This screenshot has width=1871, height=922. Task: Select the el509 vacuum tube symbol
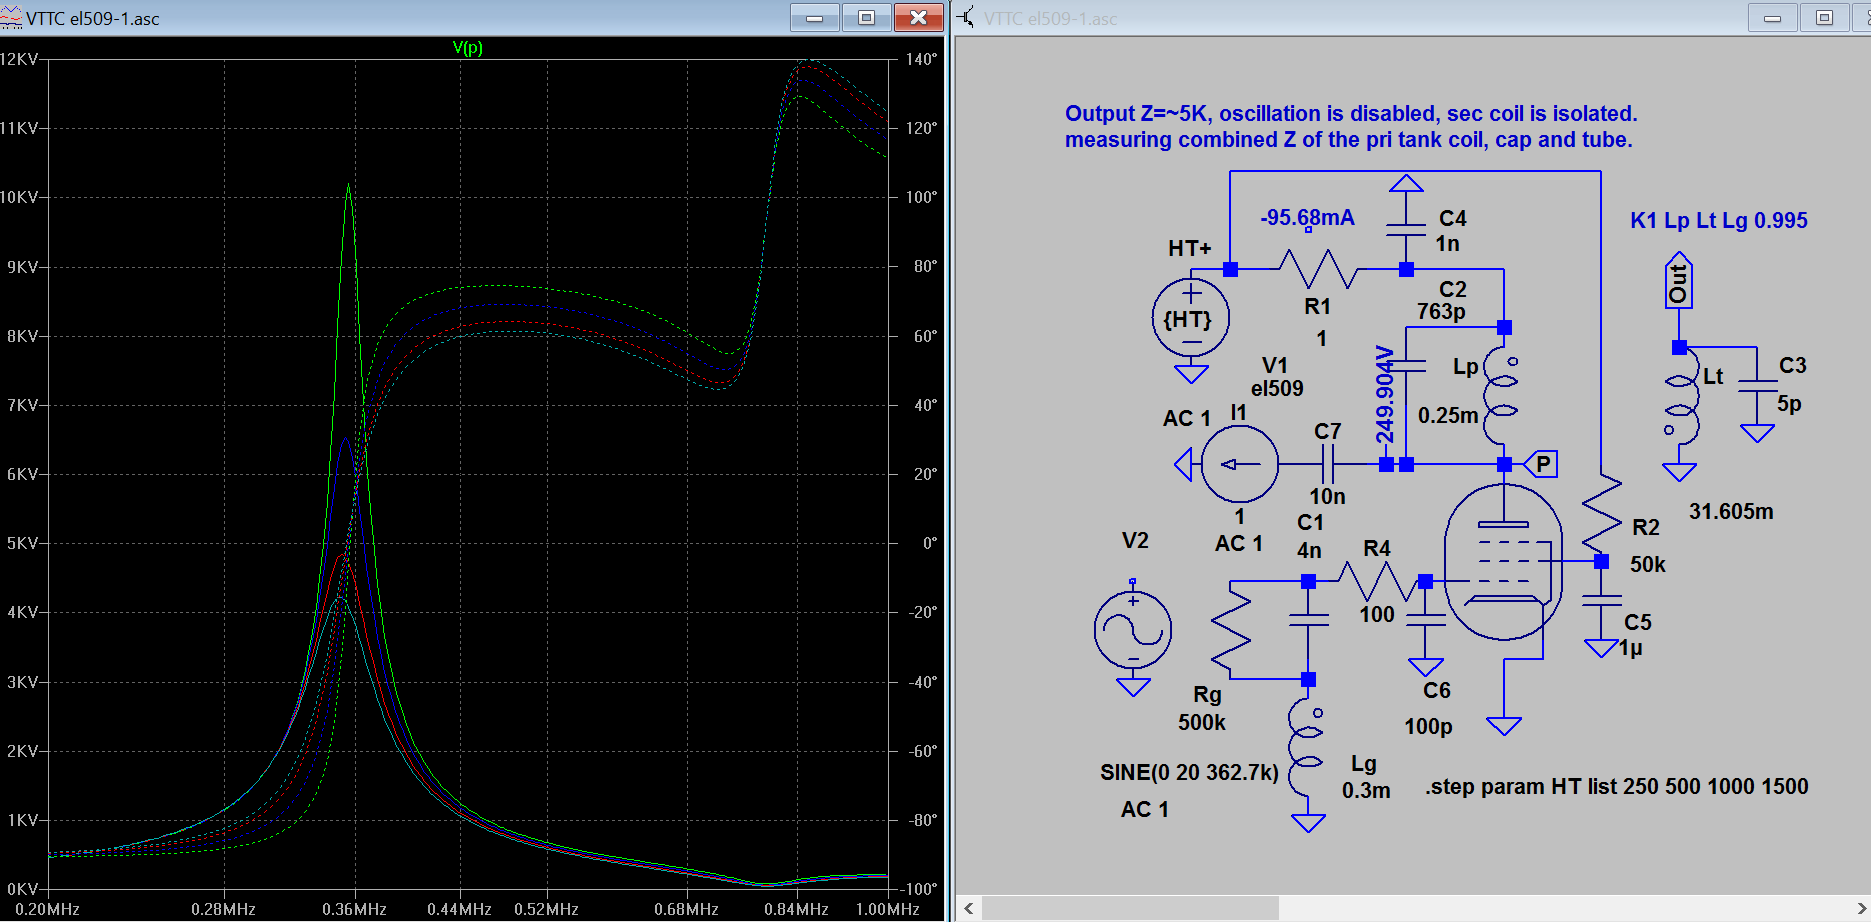tap(1503, 562)
